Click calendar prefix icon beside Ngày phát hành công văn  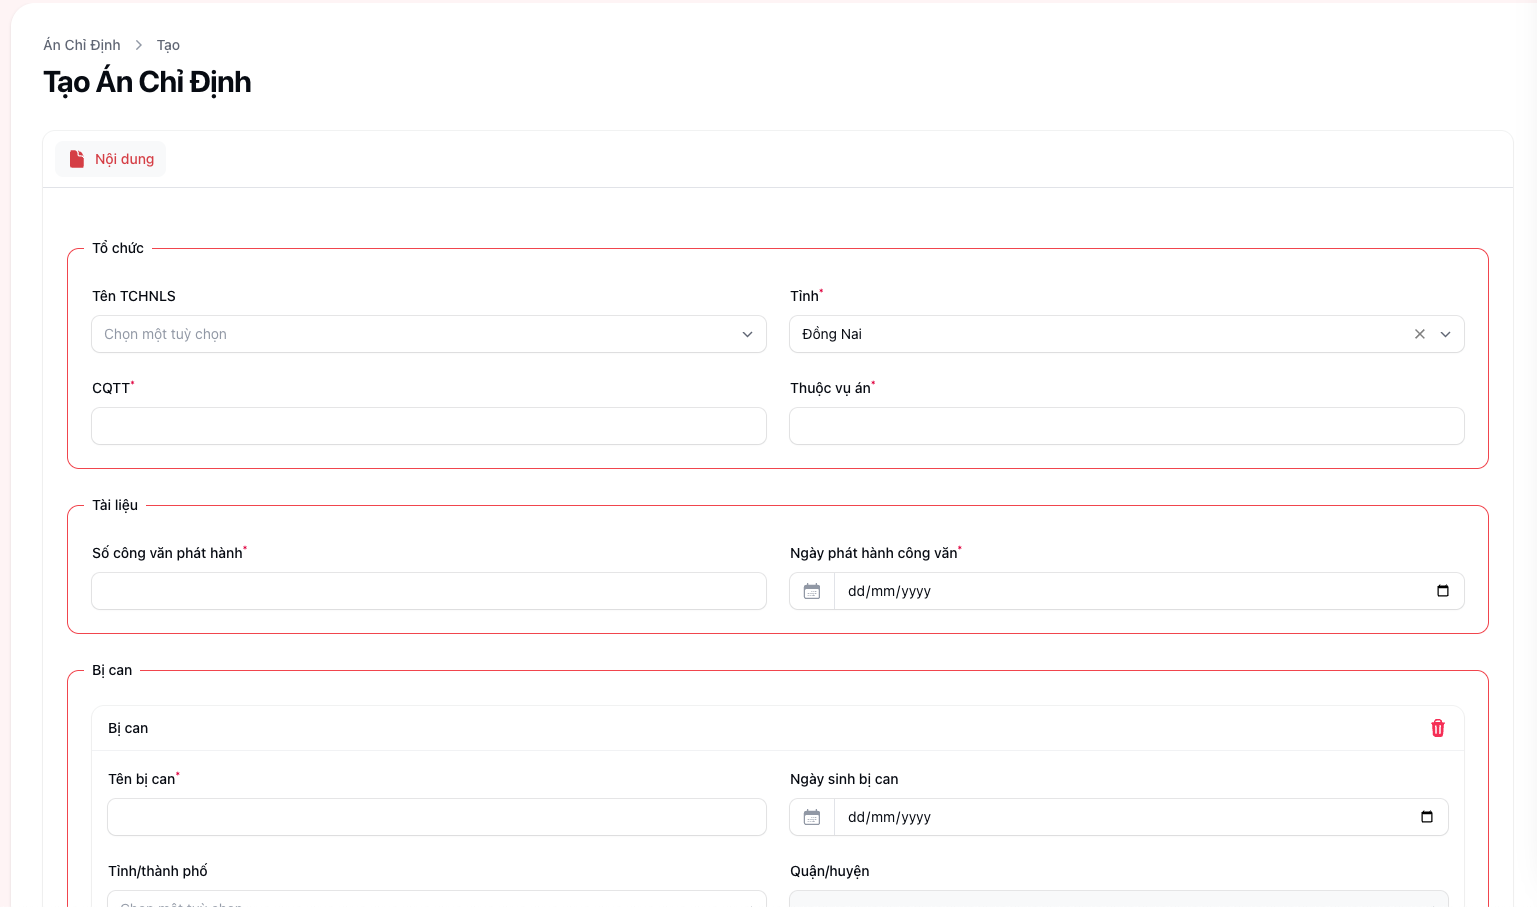812,591
